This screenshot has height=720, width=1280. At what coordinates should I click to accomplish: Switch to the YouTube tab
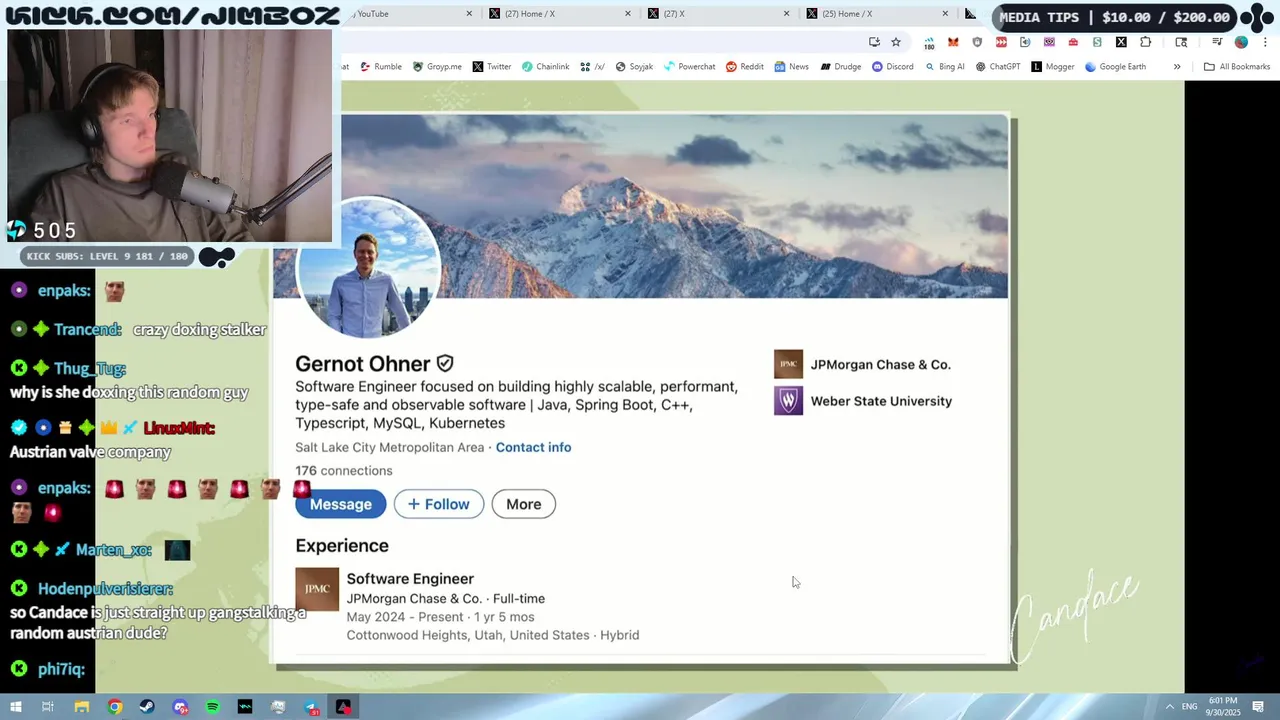click(405, 14)
